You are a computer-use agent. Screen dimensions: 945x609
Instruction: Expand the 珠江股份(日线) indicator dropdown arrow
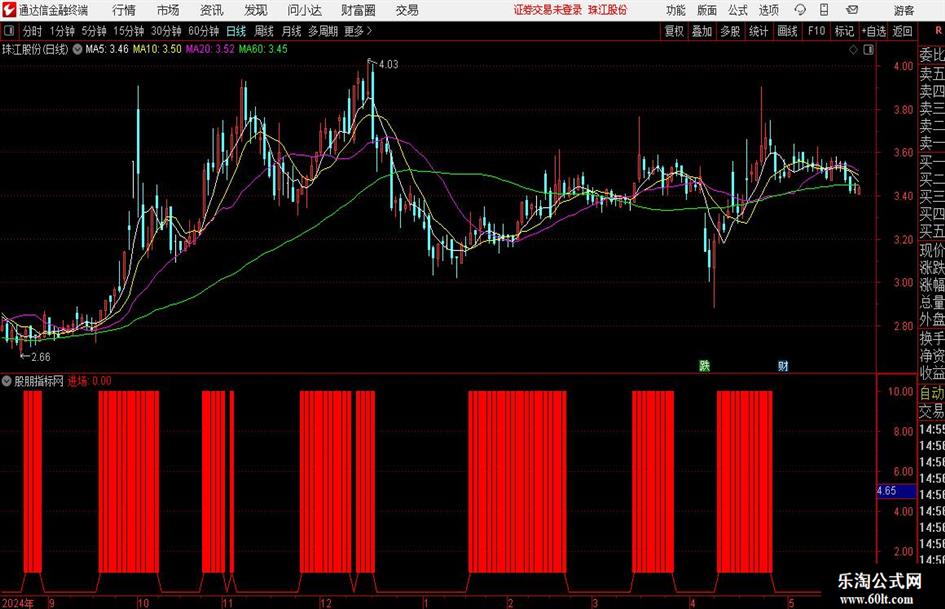point(77,49)
